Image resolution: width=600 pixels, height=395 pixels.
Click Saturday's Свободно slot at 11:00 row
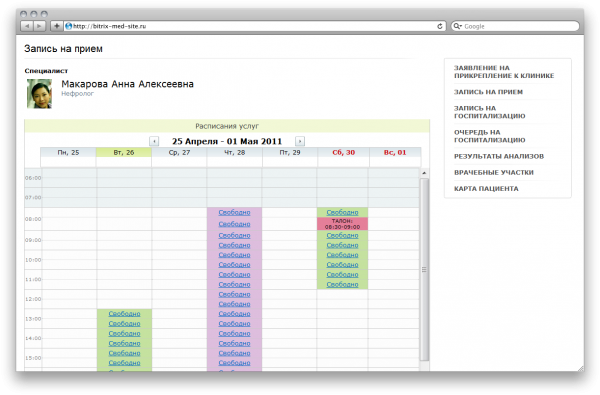coord(342,274)
